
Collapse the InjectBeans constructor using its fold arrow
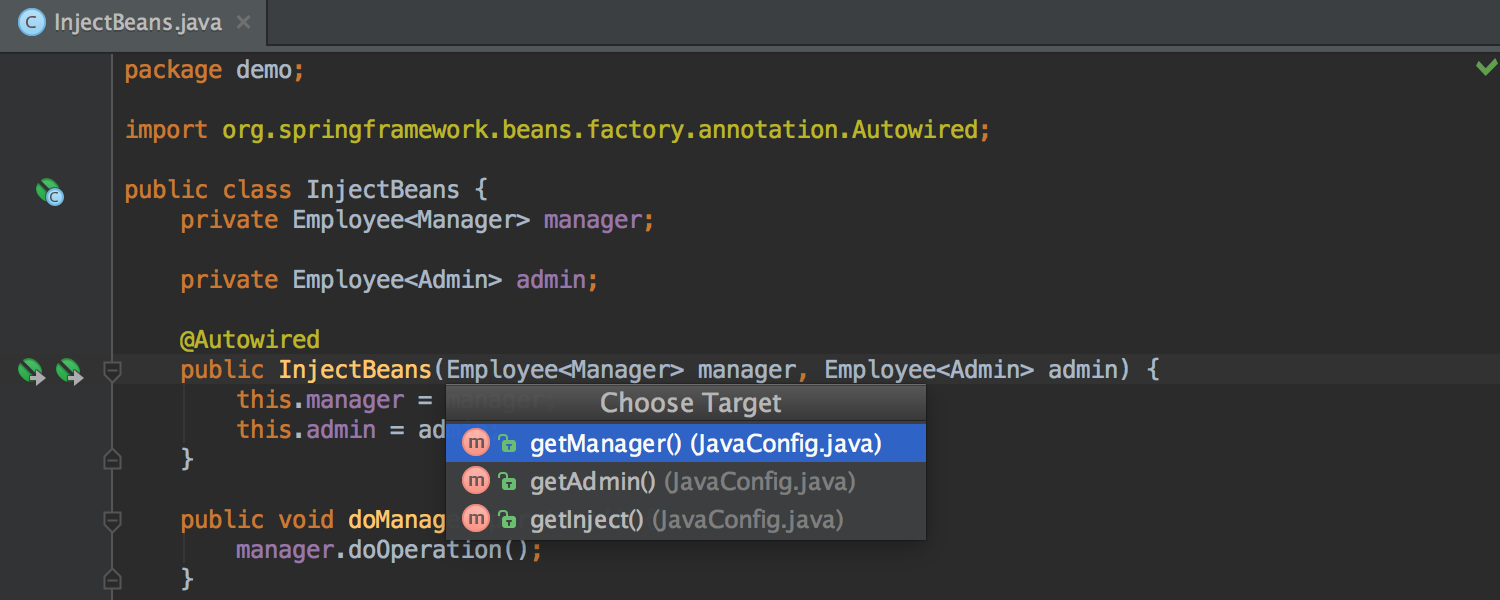[112, 371]
